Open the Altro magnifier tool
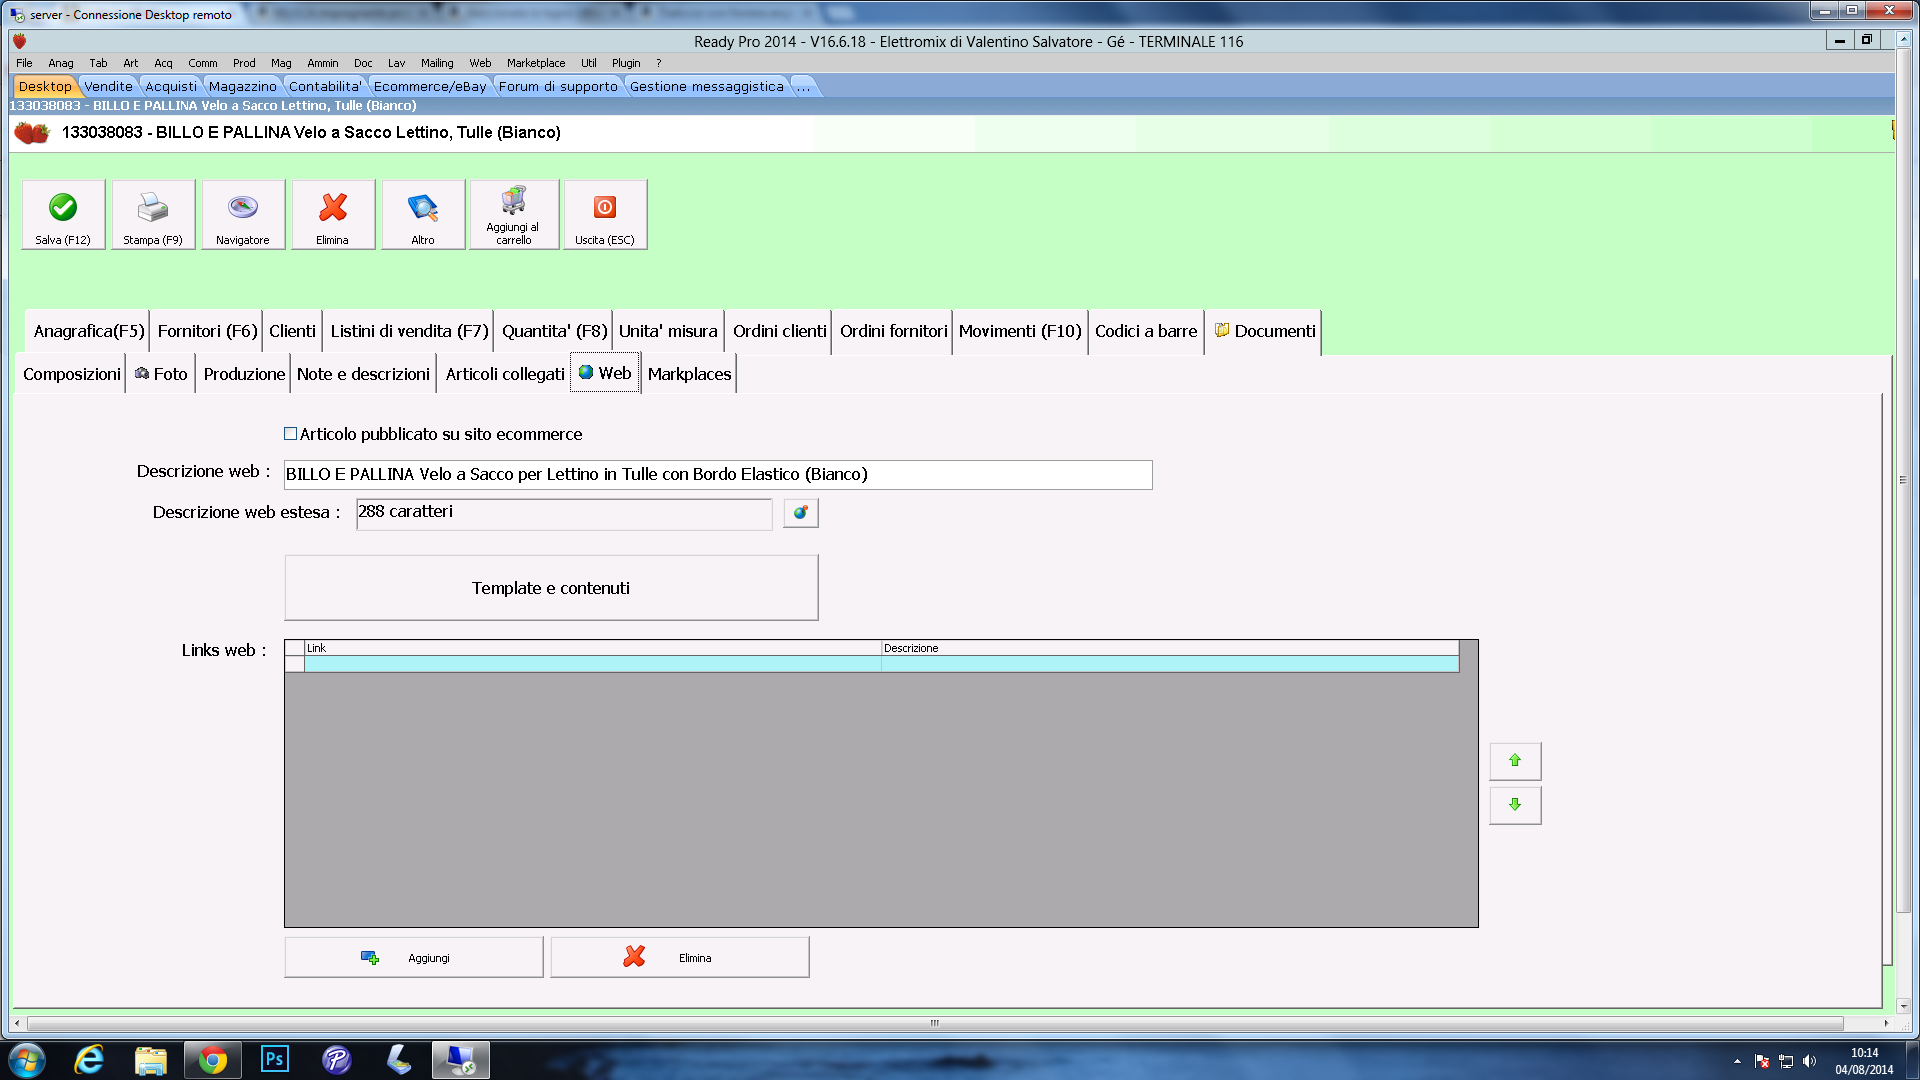This screenshot has height=1080, width=1920. point(422,208)
